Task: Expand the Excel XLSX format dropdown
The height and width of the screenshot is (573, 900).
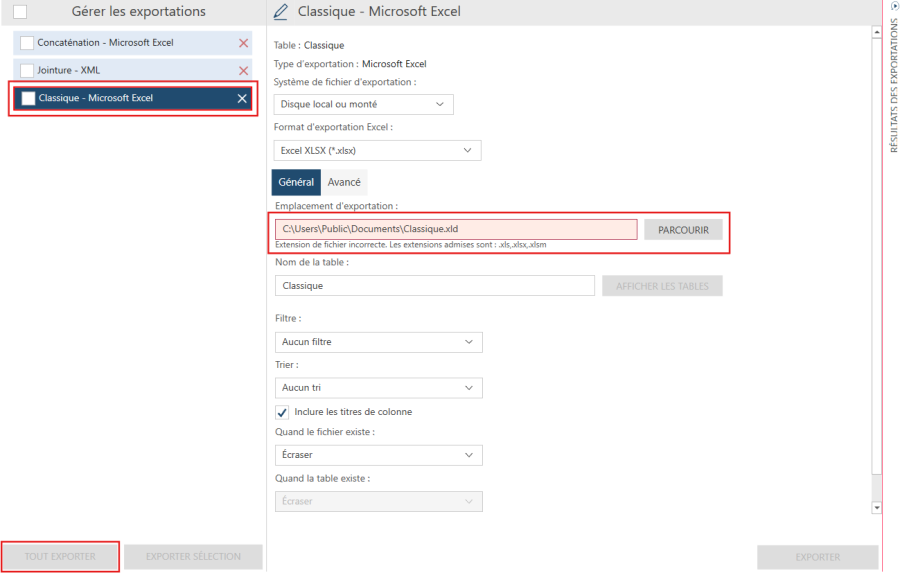Action: (377, 151)
